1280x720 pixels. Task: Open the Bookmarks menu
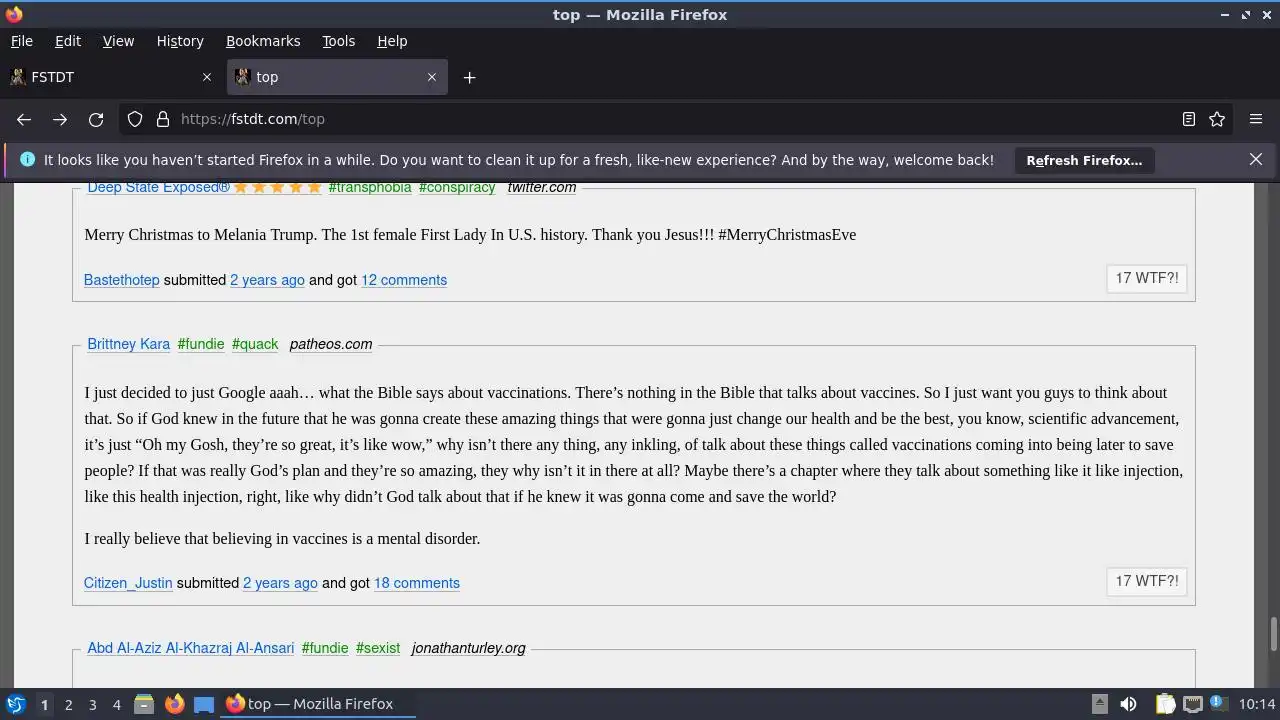pos(263,41)
